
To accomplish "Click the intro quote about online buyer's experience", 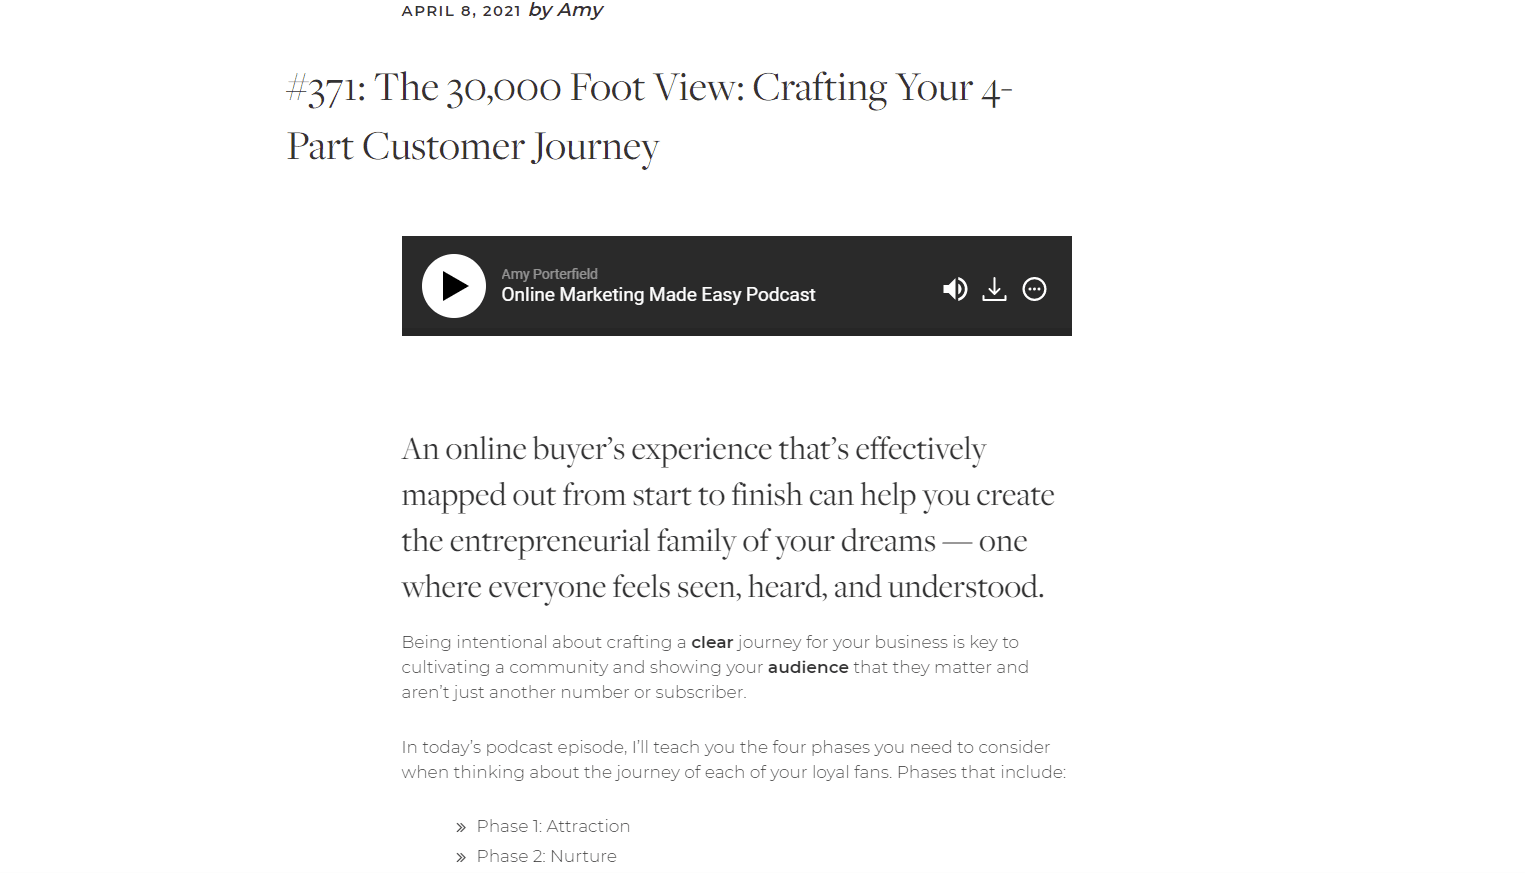I will [728, 518].
